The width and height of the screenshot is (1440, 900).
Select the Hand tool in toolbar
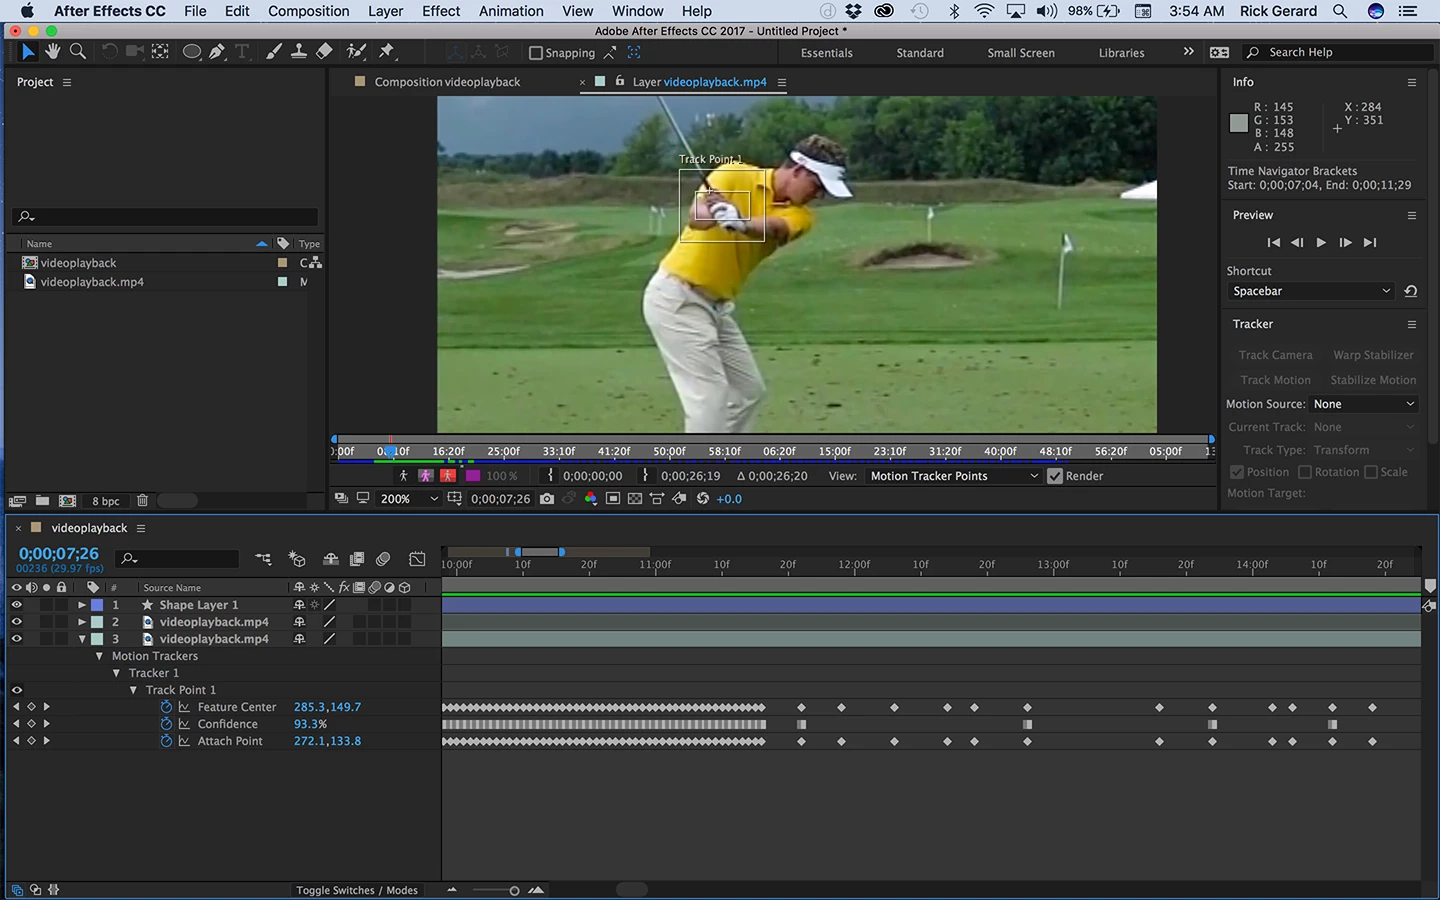tap(52, 52)
